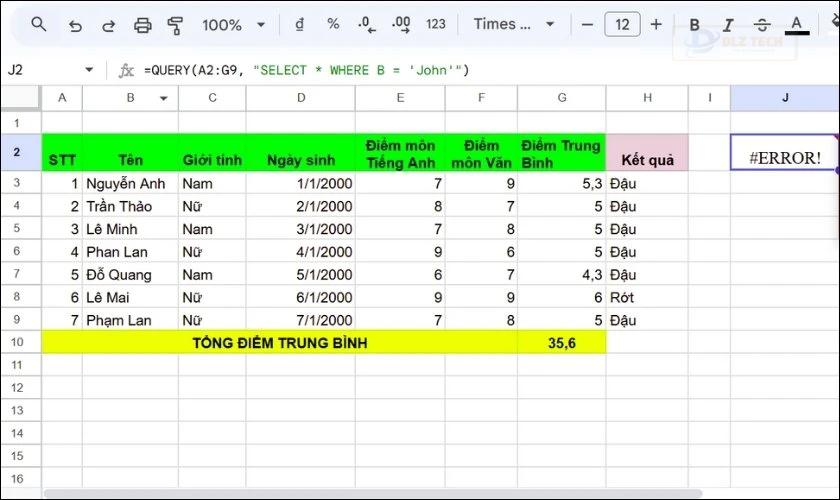The height and width of the screenshot is (500, 840).
Task: Select the Nguyễn Anh cell
Action: pyautogui.click(x=130, y=183)
